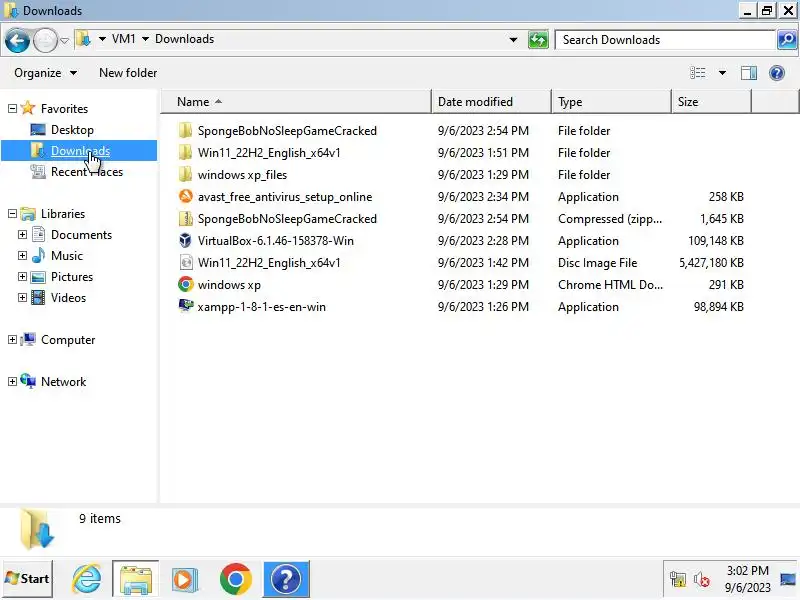Click the Show desktop icon by clock
800x600 pixels.
(x=788, y=579)
